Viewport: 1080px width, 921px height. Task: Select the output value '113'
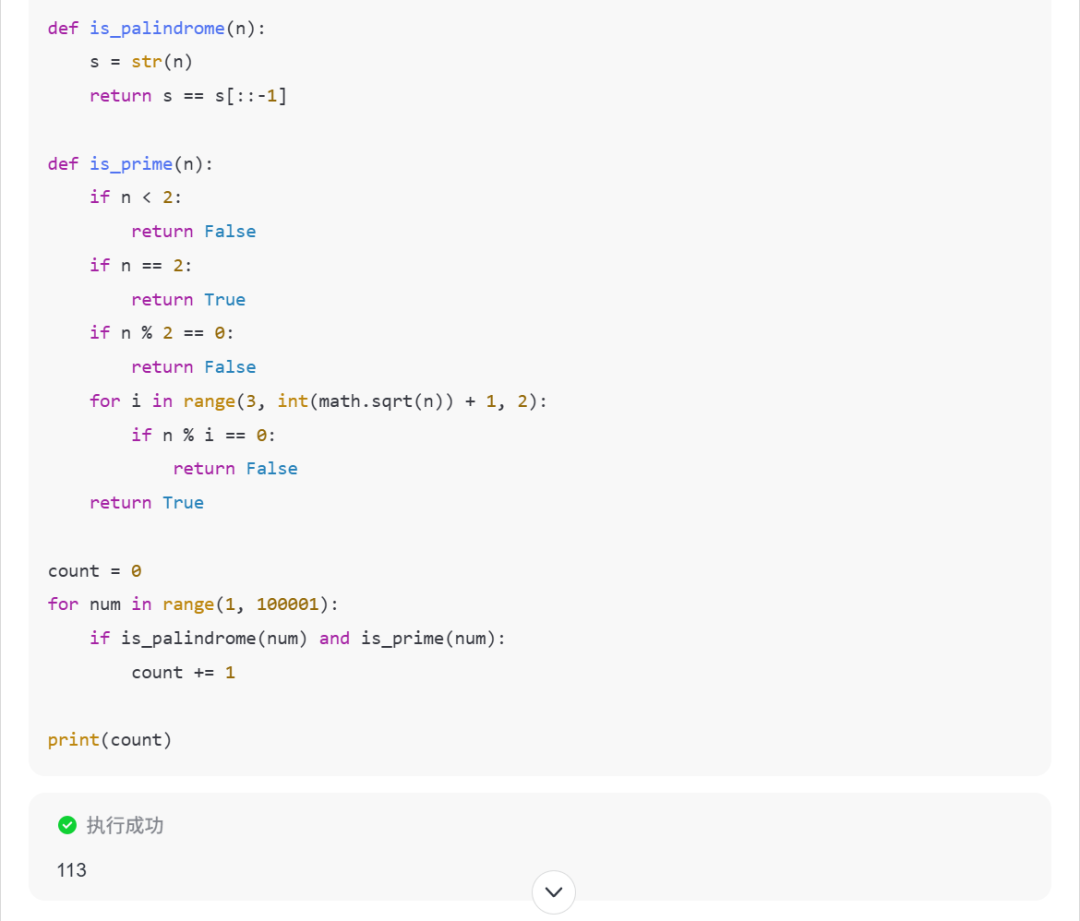[72, 870]
